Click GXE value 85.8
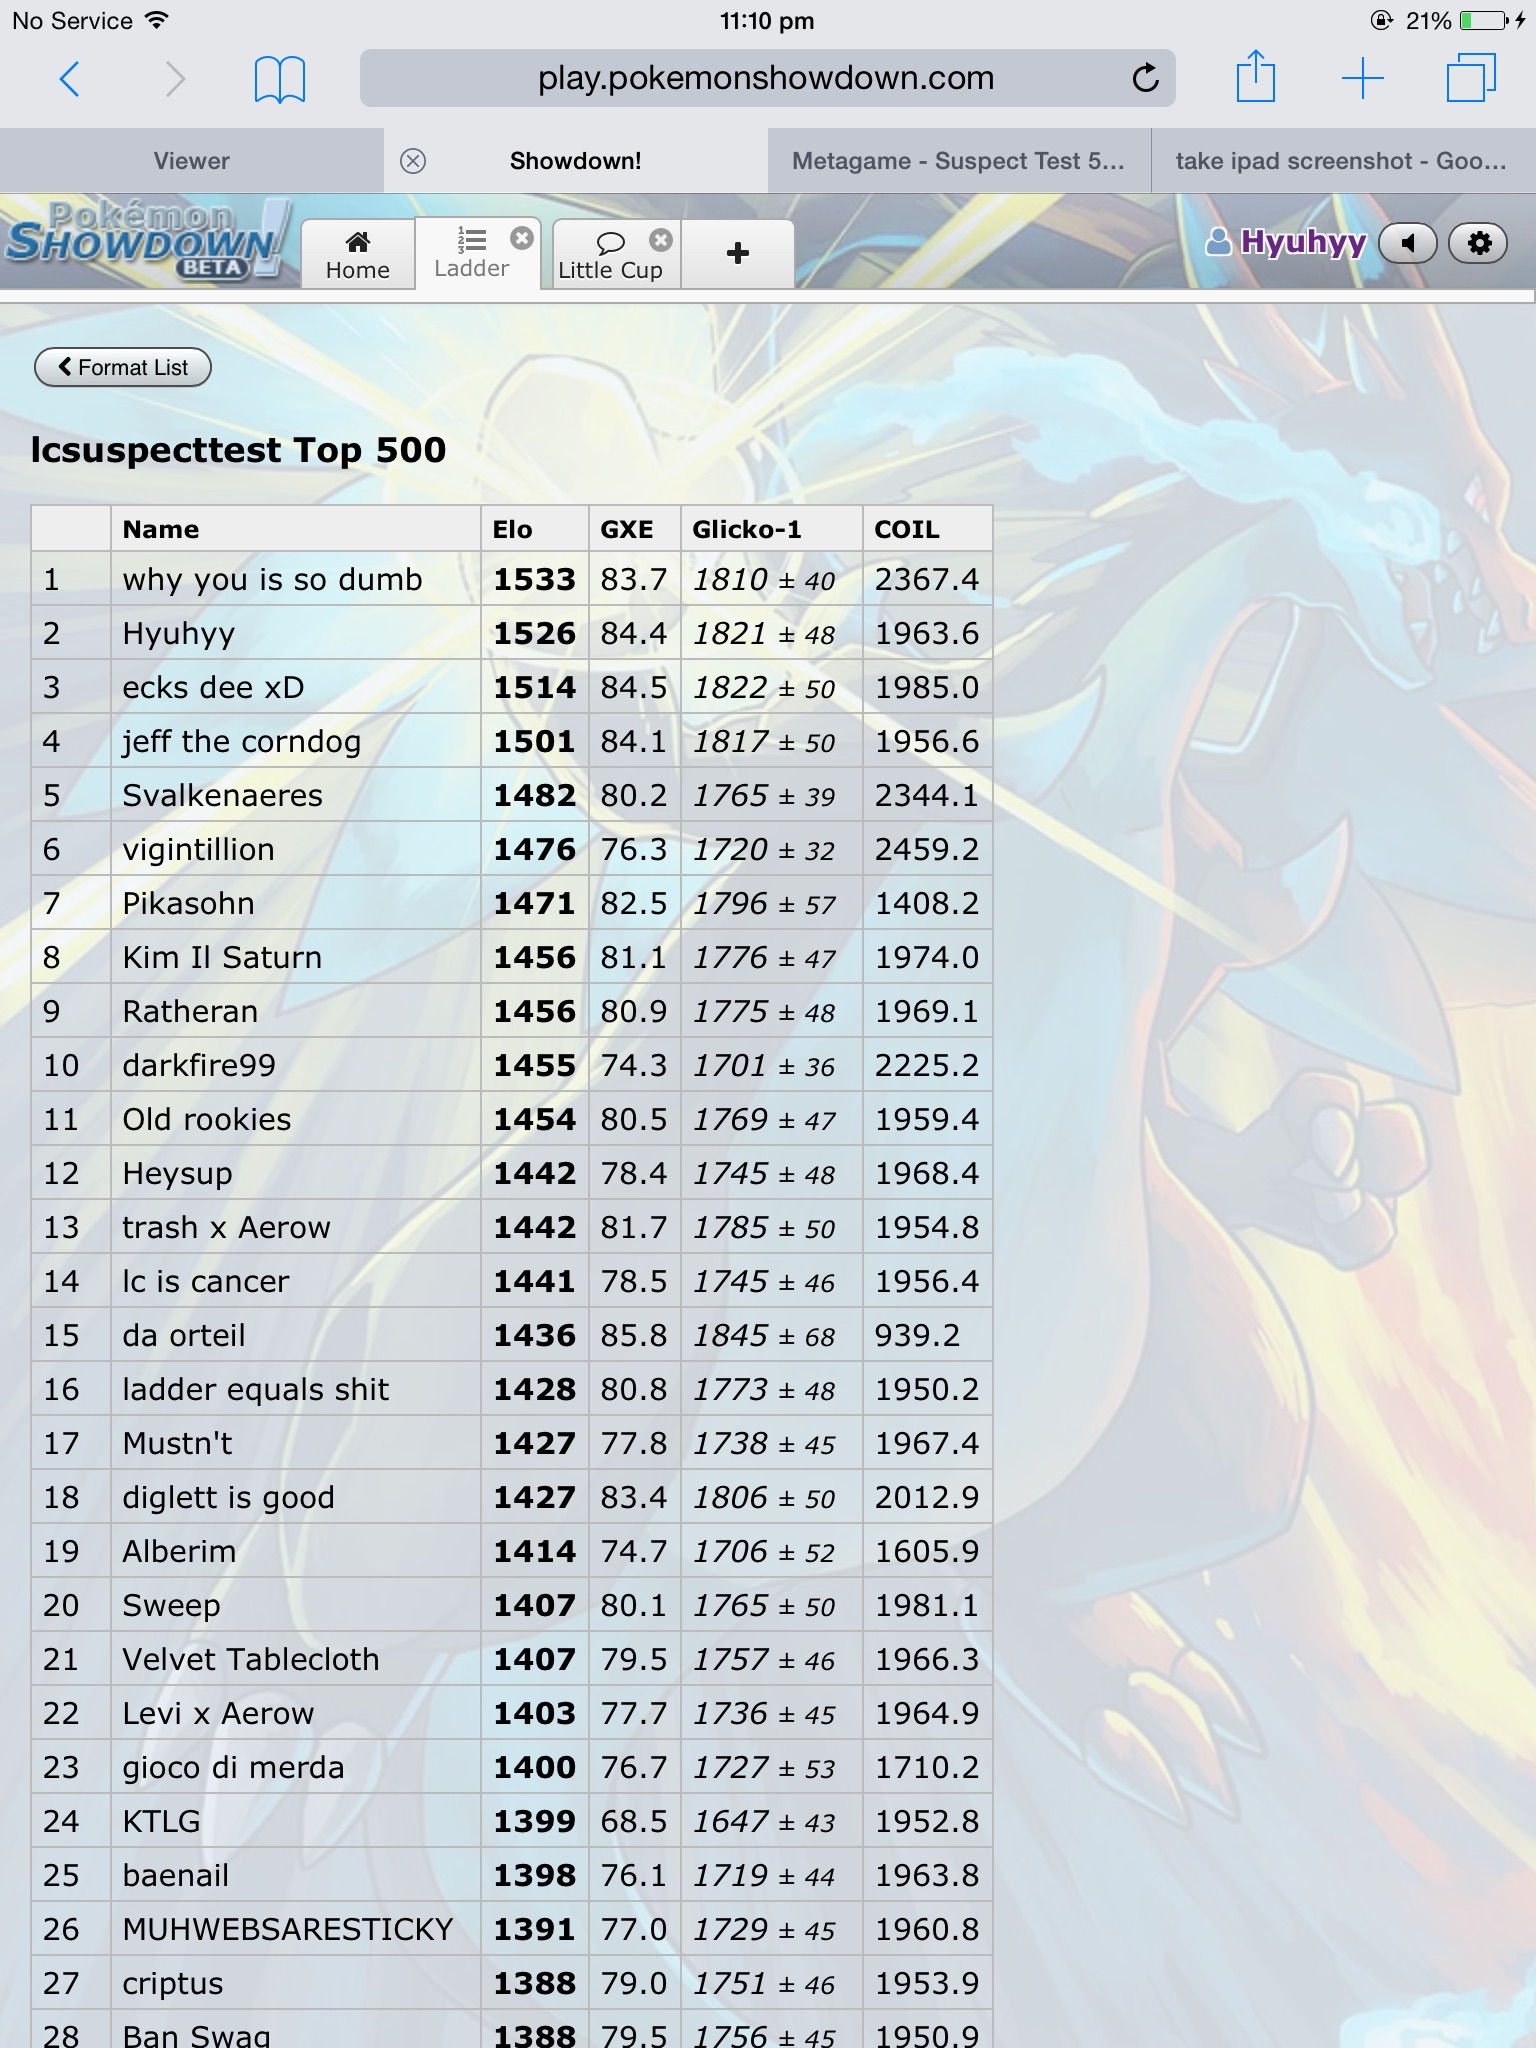Image resolution: width=1536 pixels, height=2048 pixels. point(634,1335)
